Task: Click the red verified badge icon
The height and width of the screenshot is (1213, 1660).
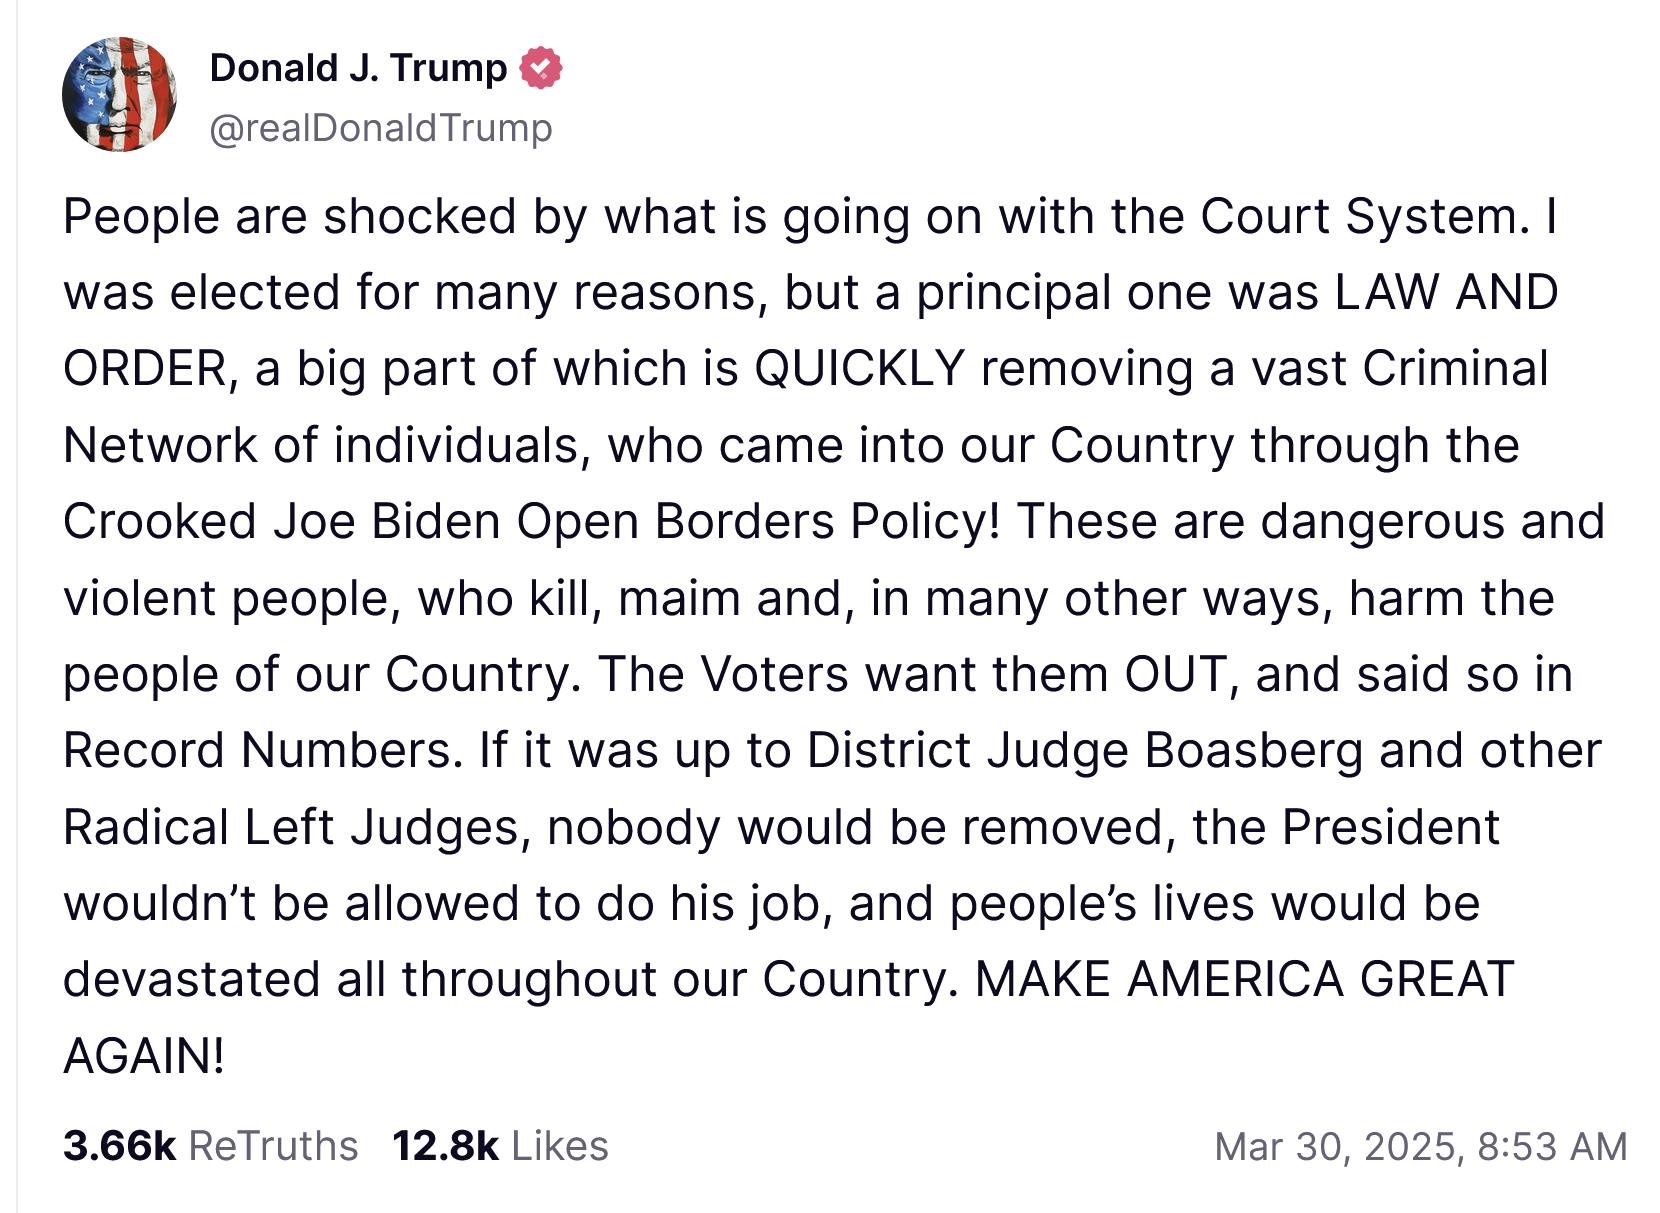Action: pyautogui.click(x=541, y=68)
